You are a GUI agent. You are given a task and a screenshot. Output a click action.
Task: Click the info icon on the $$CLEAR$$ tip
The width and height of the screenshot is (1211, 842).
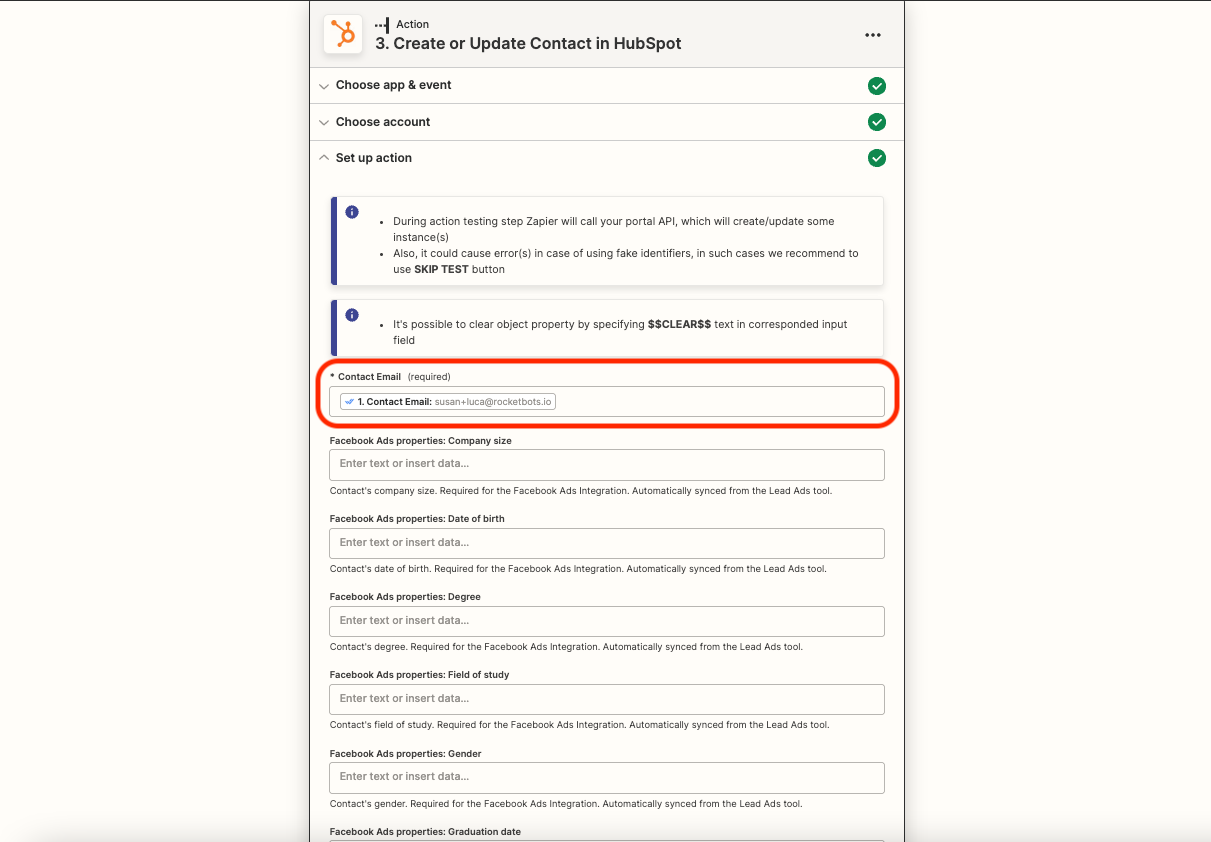point(351,313)
